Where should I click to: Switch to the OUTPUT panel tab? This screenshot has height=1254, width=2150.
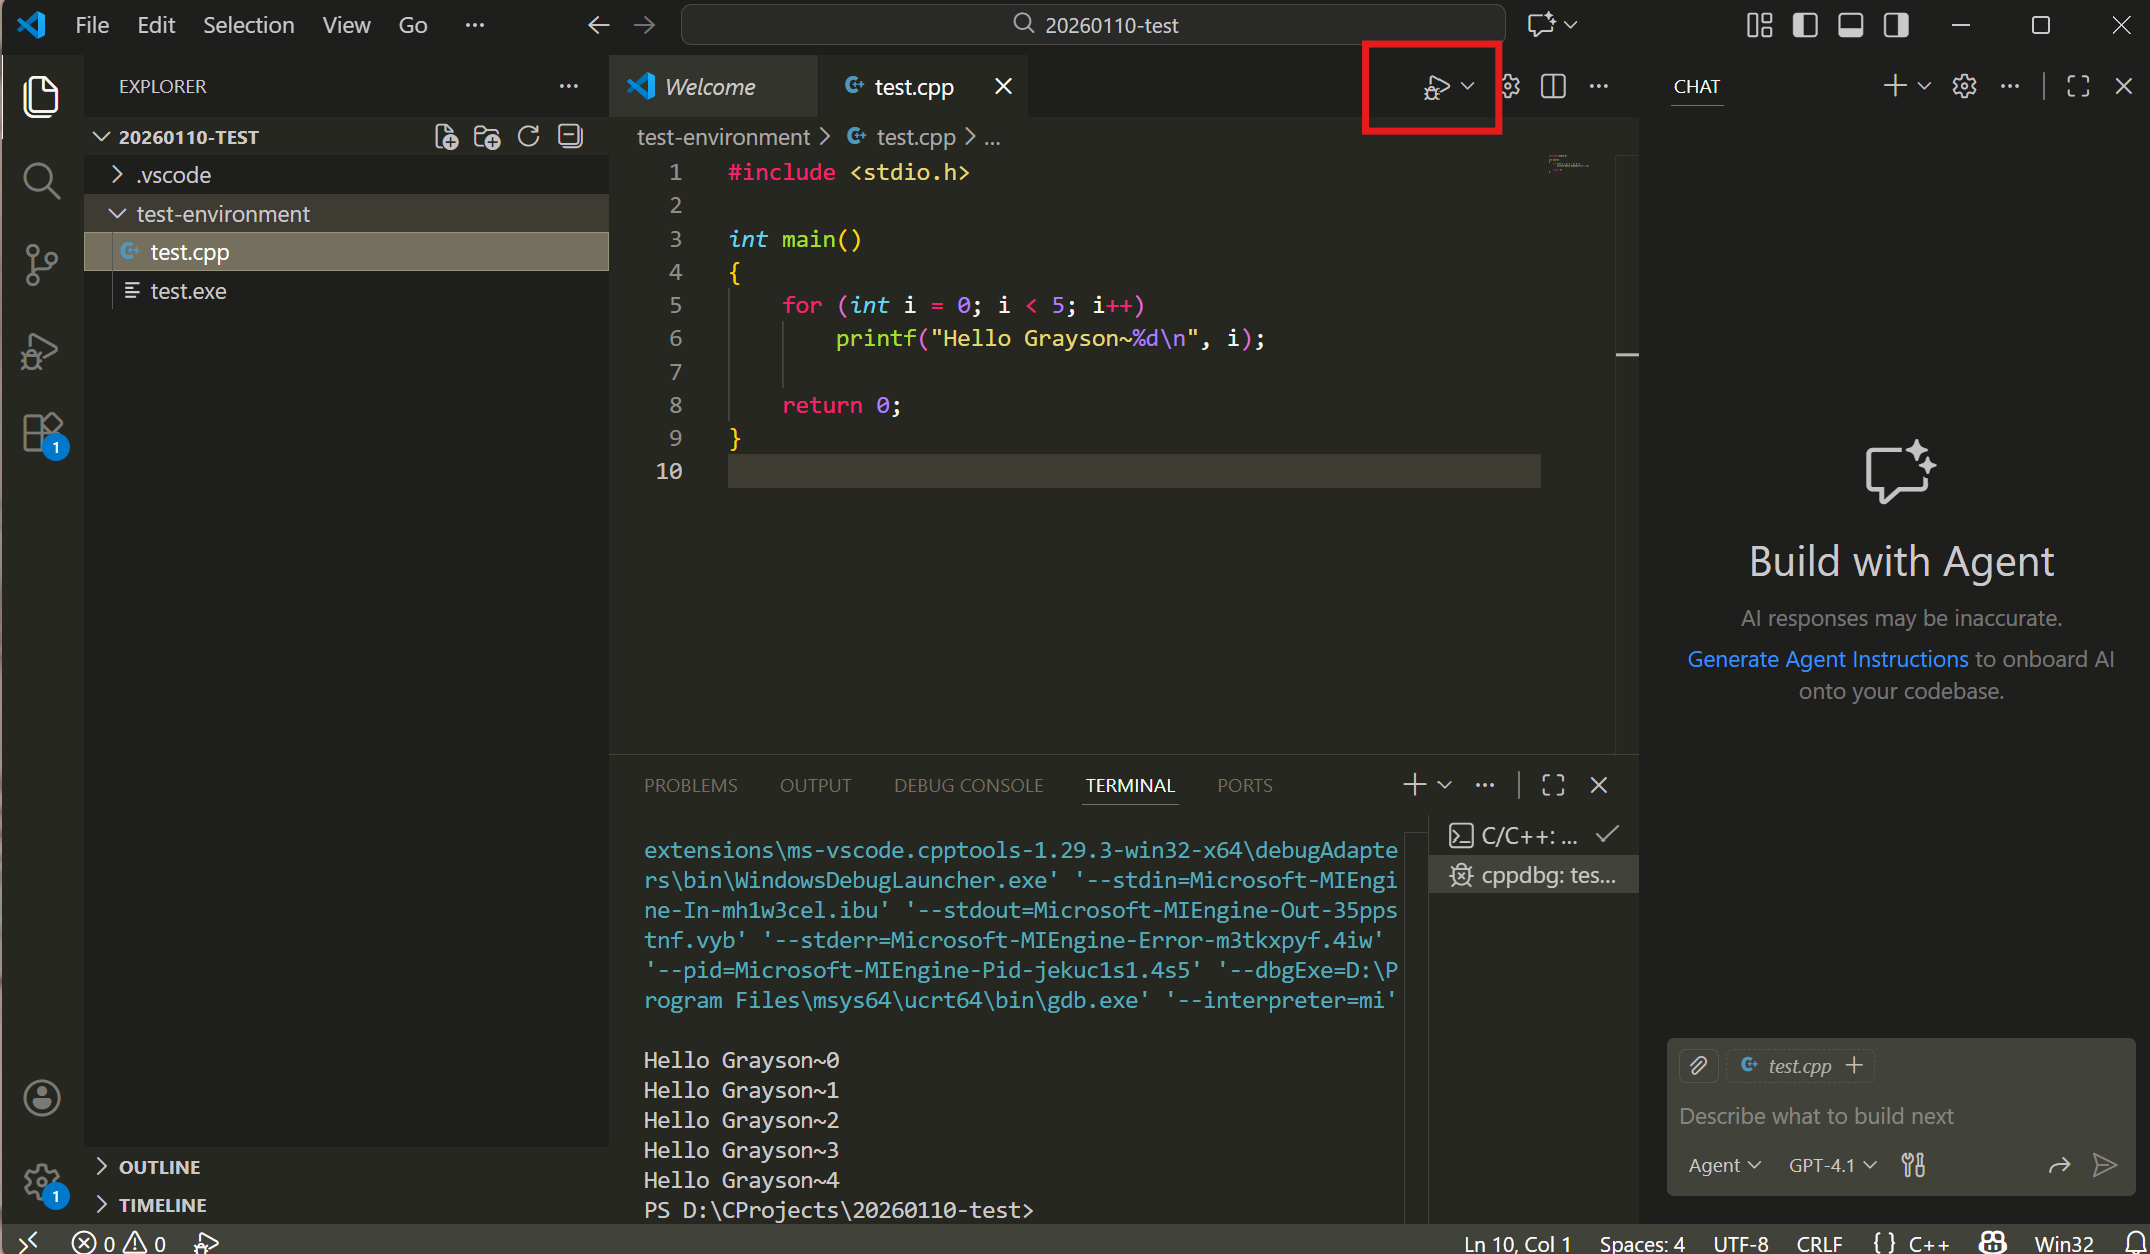tap(816, 786)
